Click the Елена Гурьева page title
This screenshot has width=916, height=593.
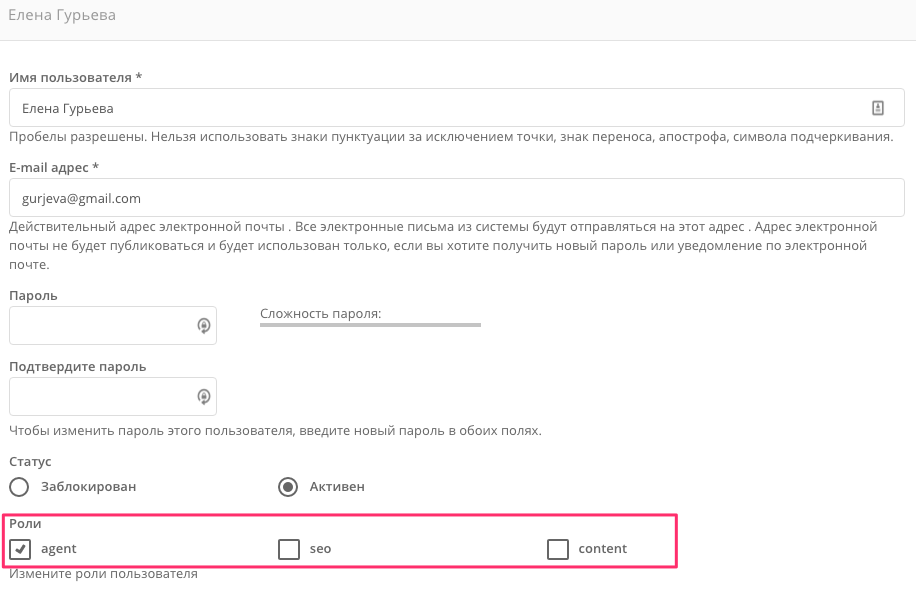point(62,15)
